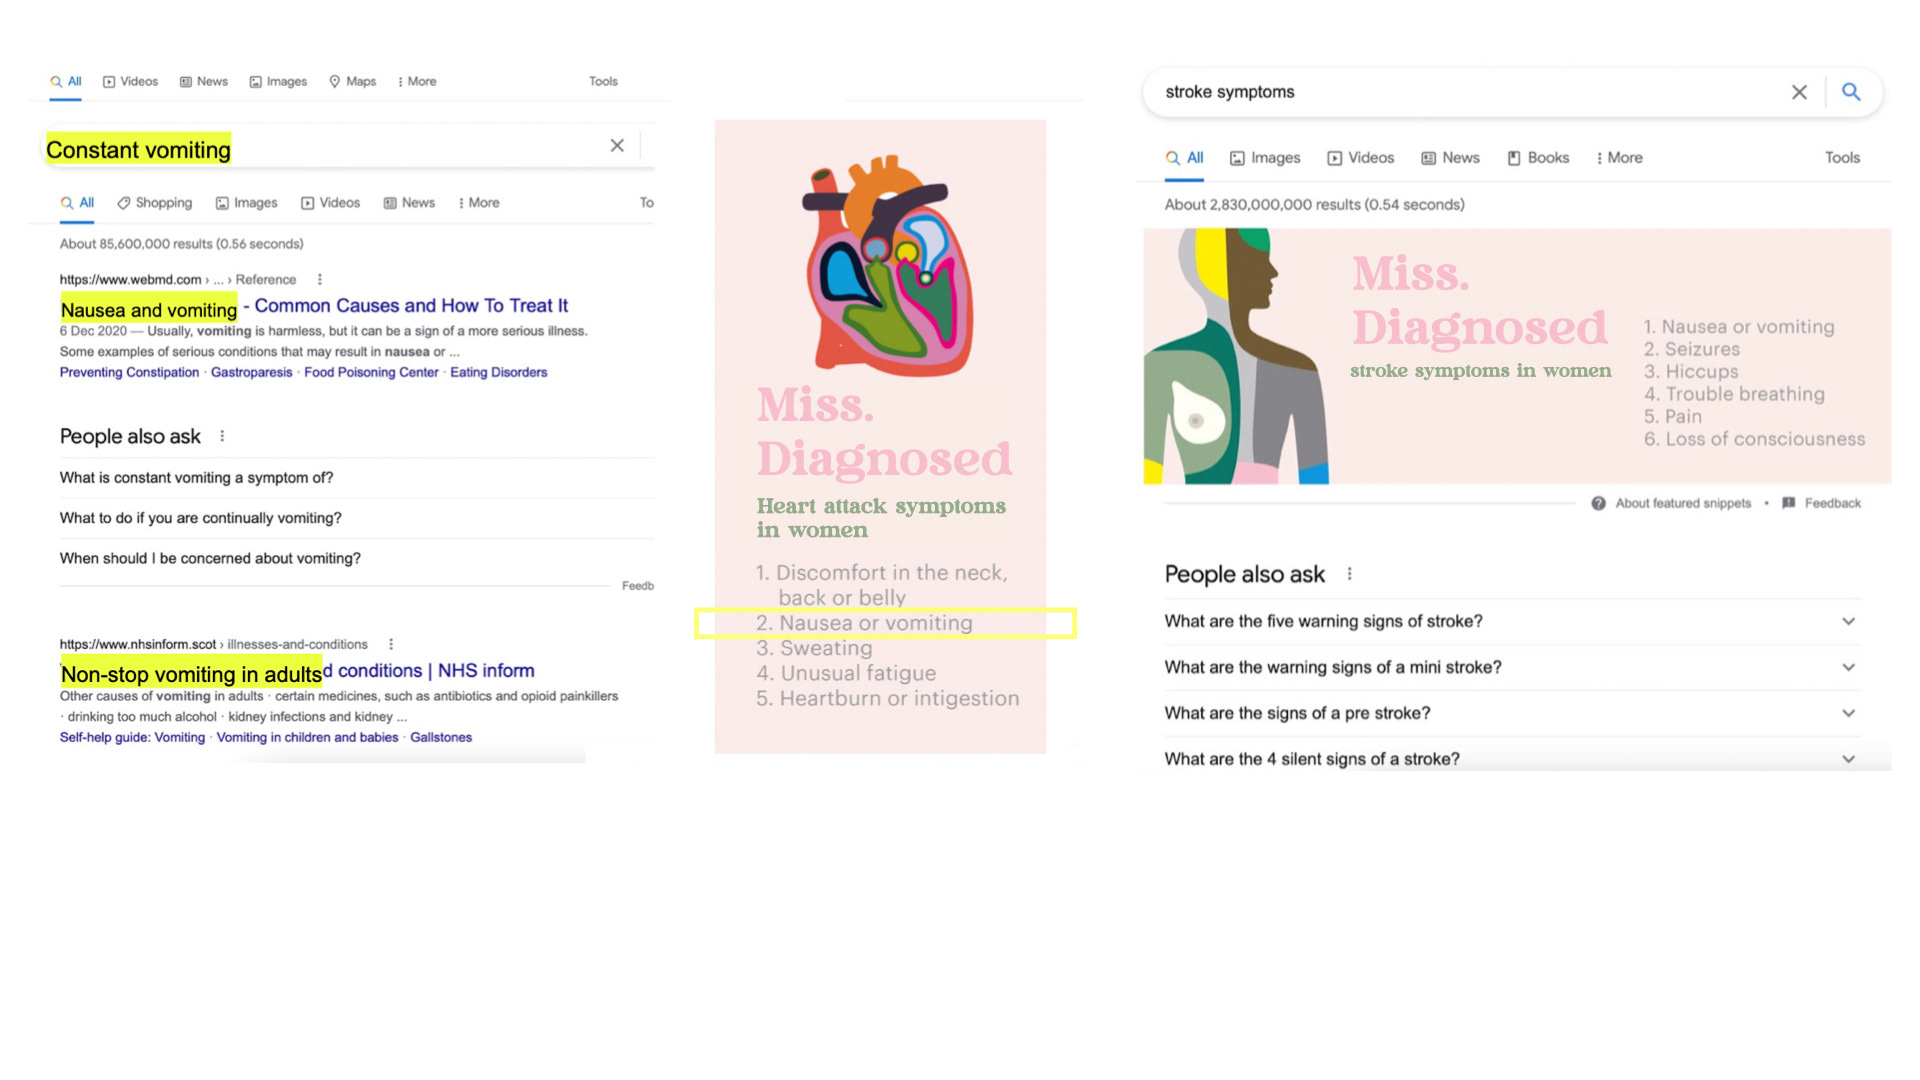Select News tab under Constant vomiting search

click(x=409, y=203)
